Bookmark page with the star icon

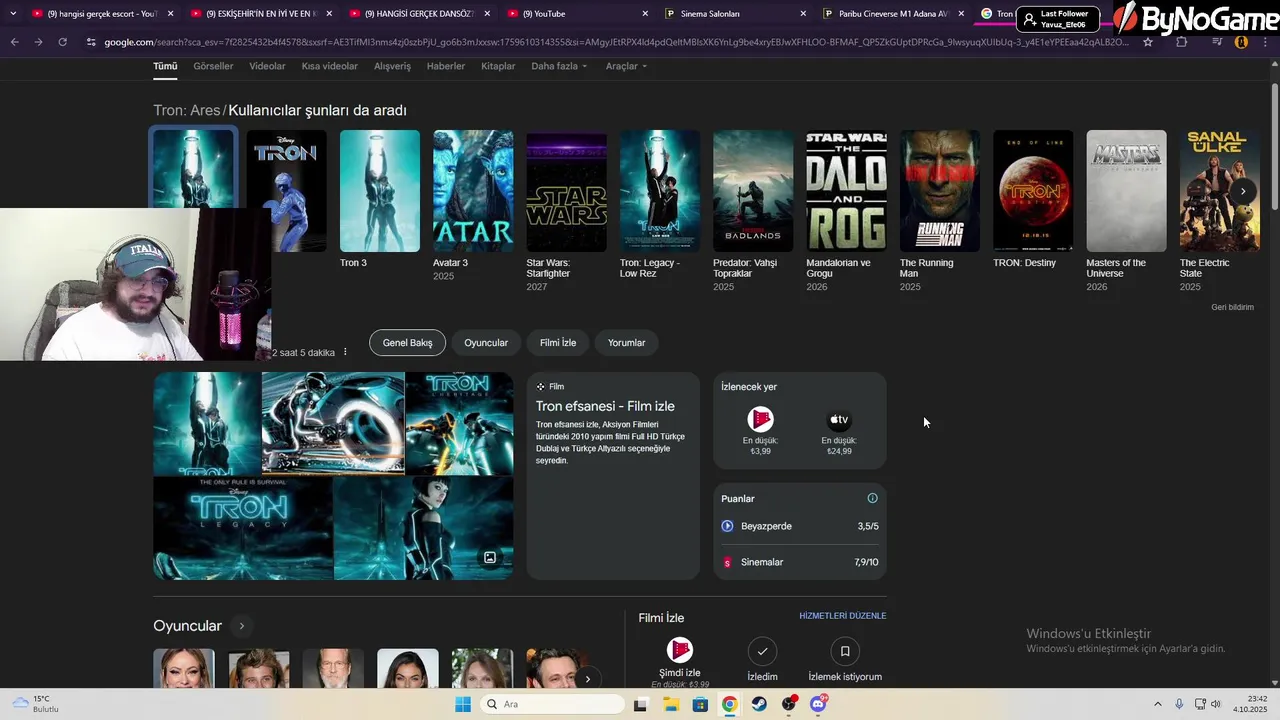[1148, 42]
